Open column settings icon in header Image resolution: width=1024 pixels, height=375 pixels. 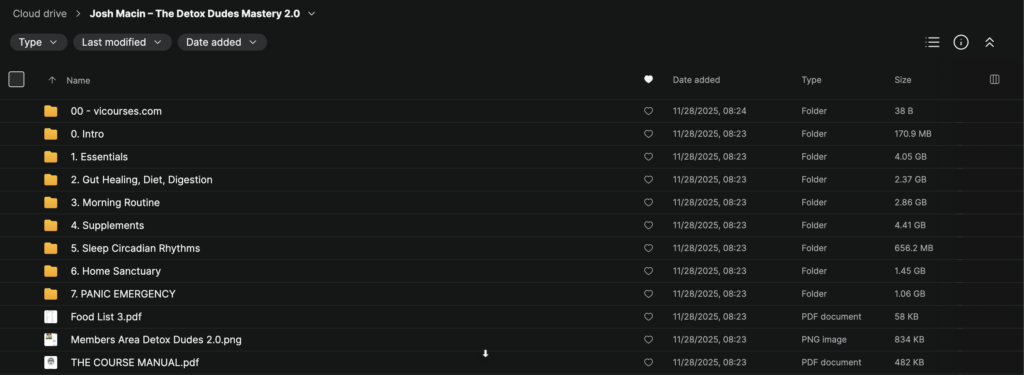pos(995,80)
